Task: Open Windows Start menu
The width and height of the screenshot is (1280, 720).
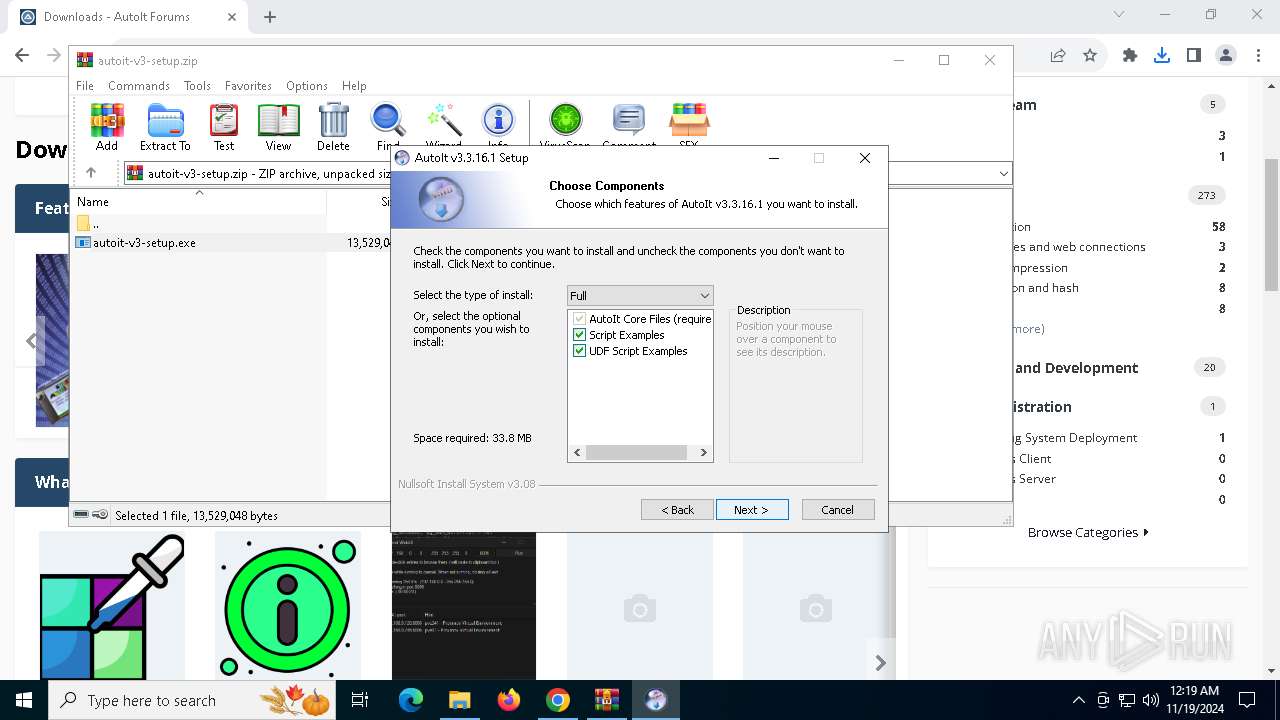Action: 23,700
